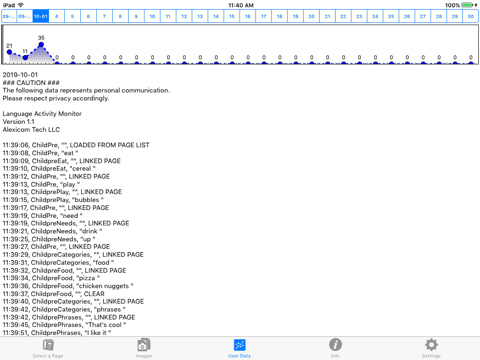Select day 7 in date bar
480x360 pixels.
click(x=104, y=16)
